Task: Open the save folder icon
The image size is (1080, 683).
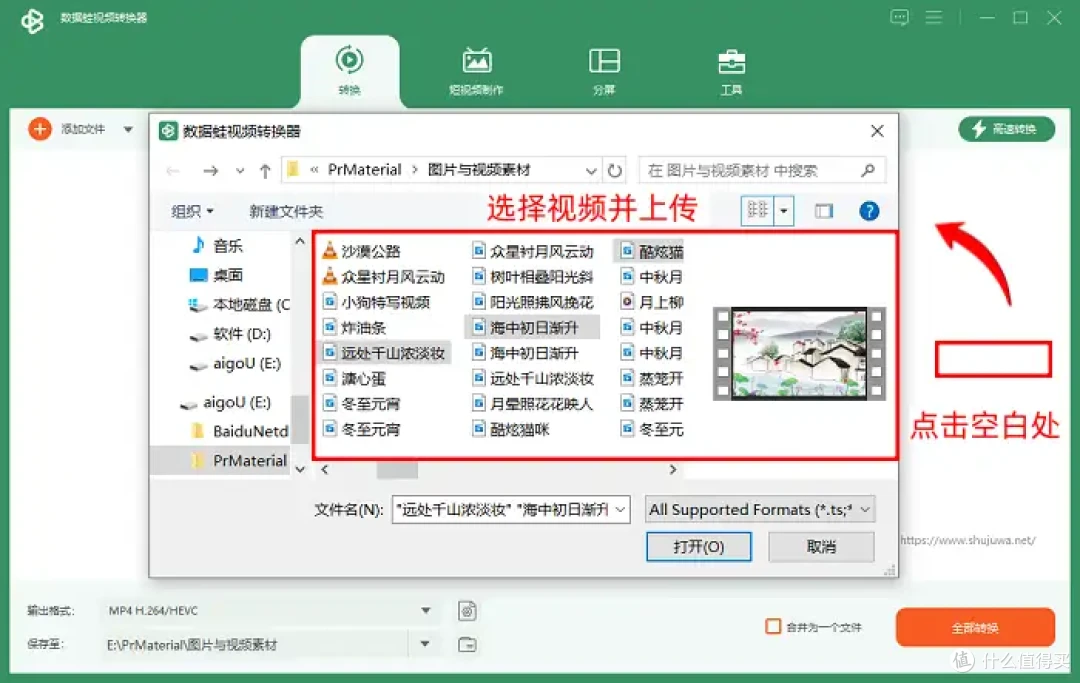Action: coord(467,644)
